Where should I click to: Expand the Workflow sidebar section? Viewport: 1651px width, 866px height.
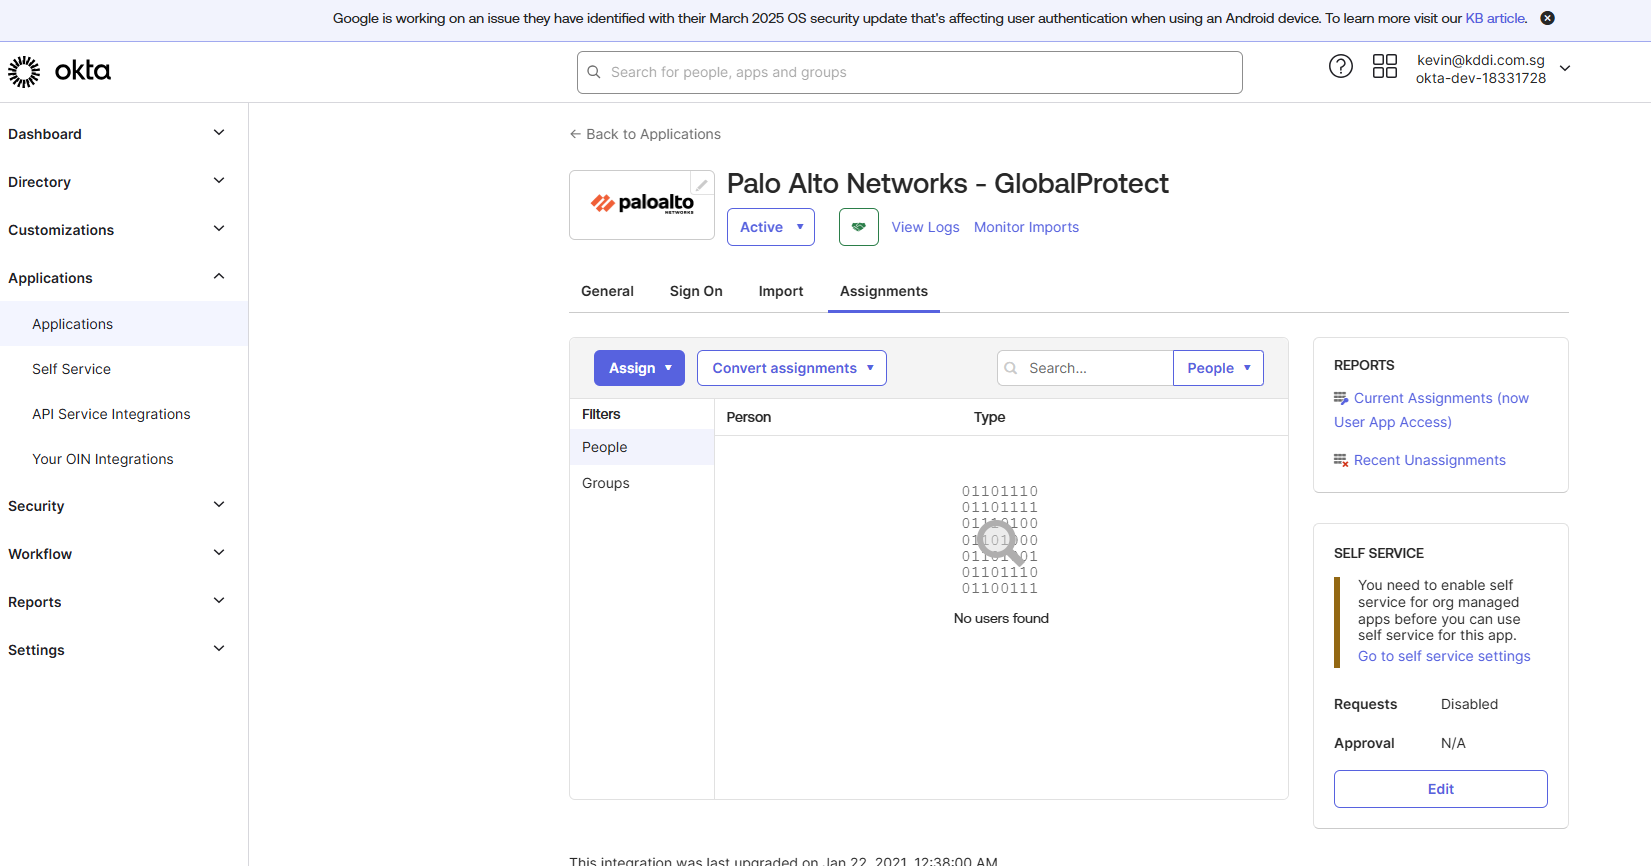[x=219, y=553]
